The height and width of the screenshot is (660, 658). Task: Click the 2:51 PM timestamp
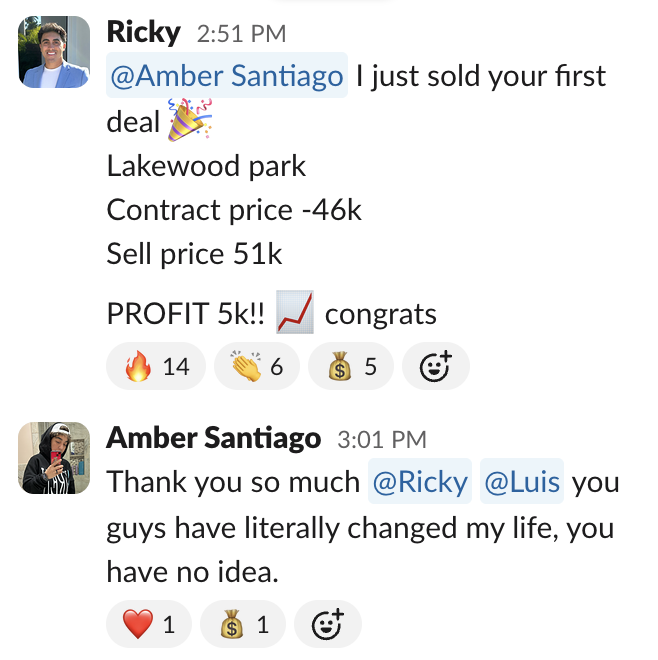click(x=241, y=33)
